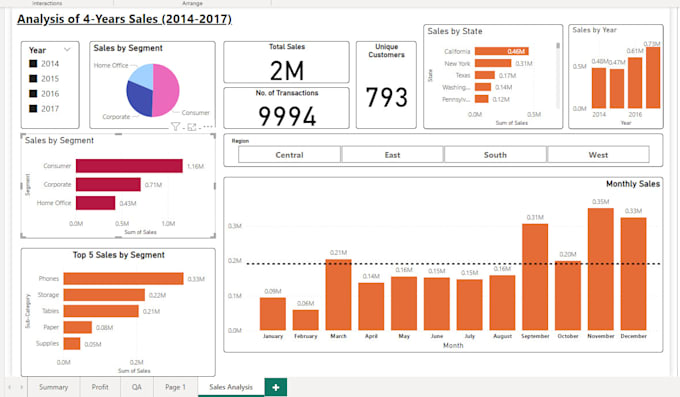Select the light blue Home Office pie slice

click(142, 75)
